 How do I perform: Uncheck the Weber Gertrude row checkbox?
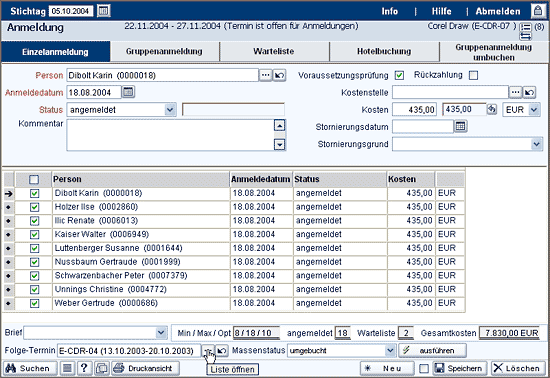point(34,303)
